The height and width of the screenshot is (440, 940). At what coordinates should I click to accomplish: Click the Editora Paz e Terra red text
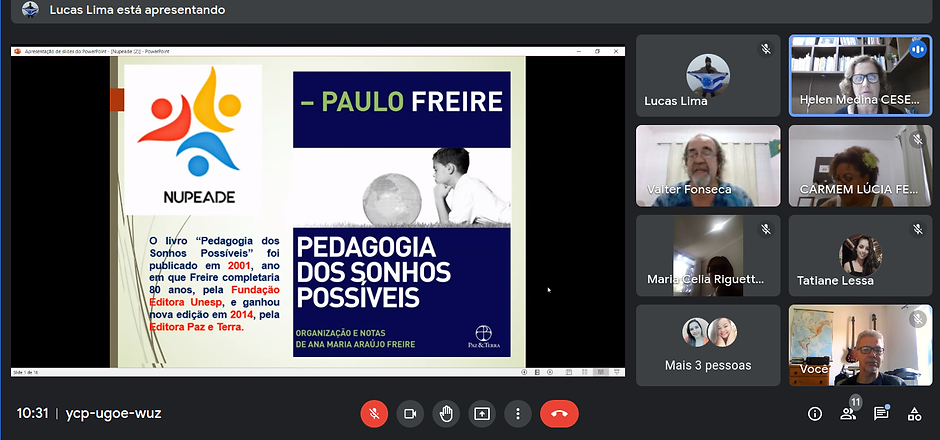pos(197,327)
